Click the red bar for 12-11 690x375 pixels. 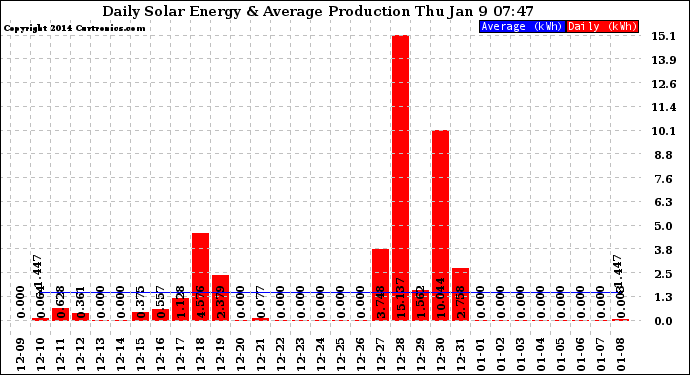click(x=61, y=314)
